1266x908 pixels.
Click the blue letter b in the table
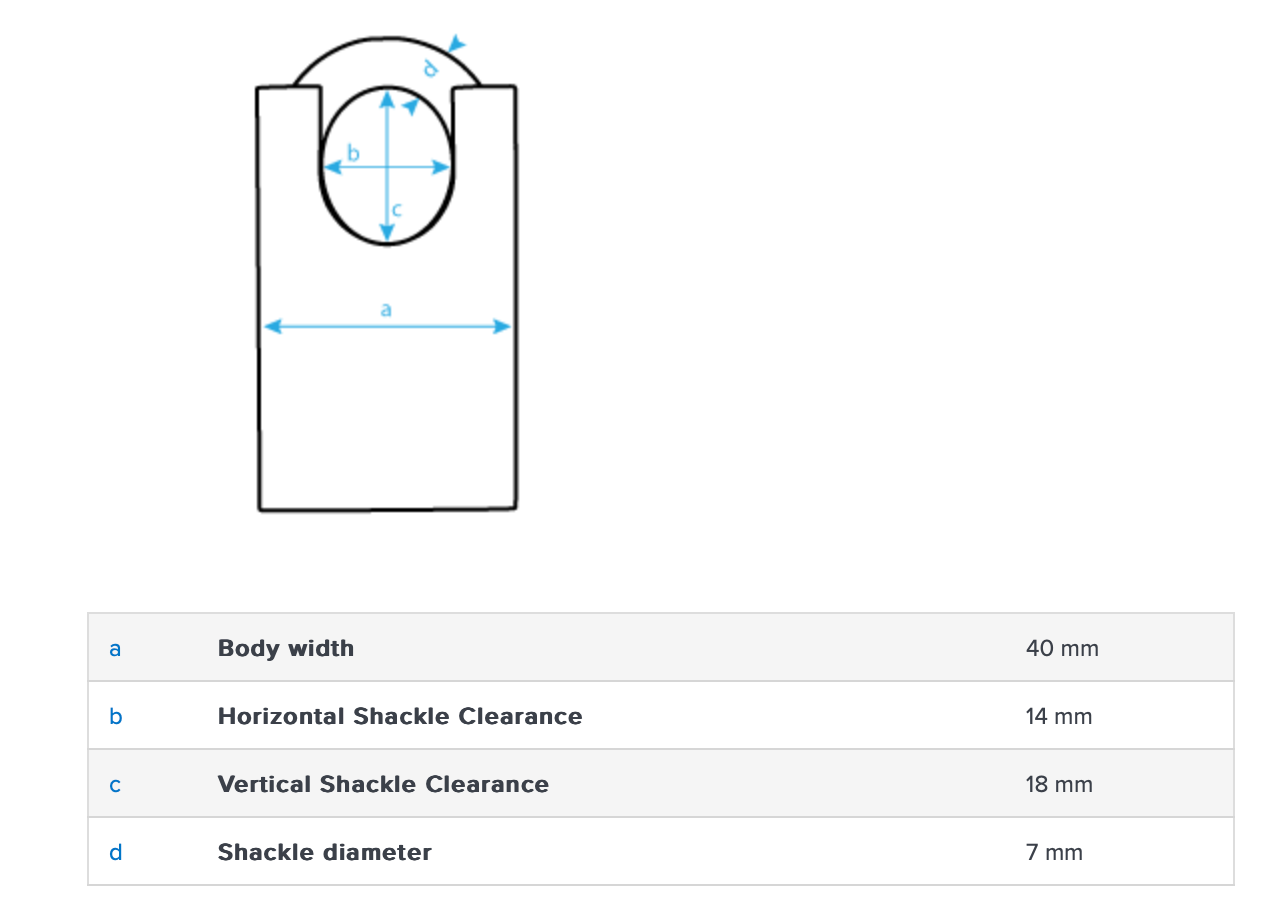click(x=115, y=717)
